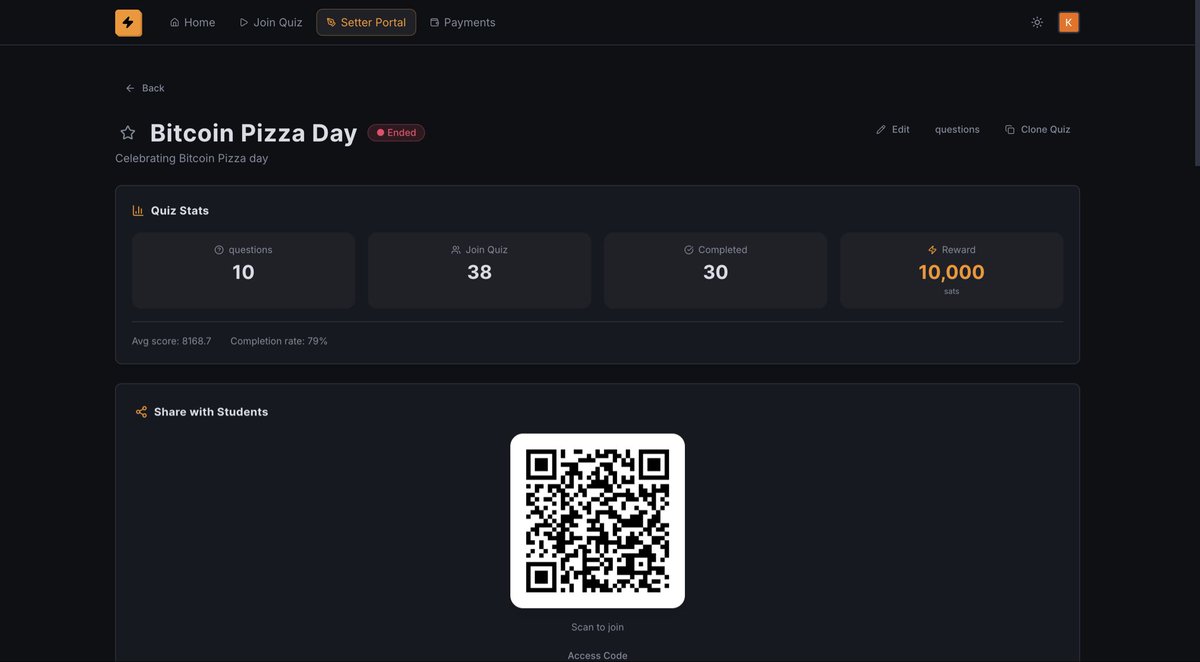Star the Bitcoin Pizza Day quiz
Viewport: 1200px width, 662px height.
tap(127, 132)
